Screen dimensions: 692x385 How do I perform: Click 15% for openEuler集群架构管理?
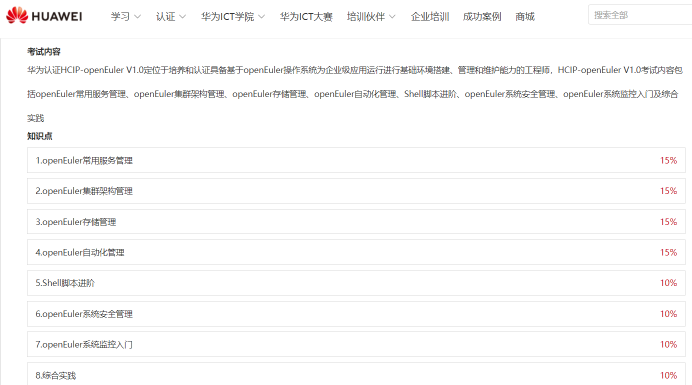[x=668, y=191]
